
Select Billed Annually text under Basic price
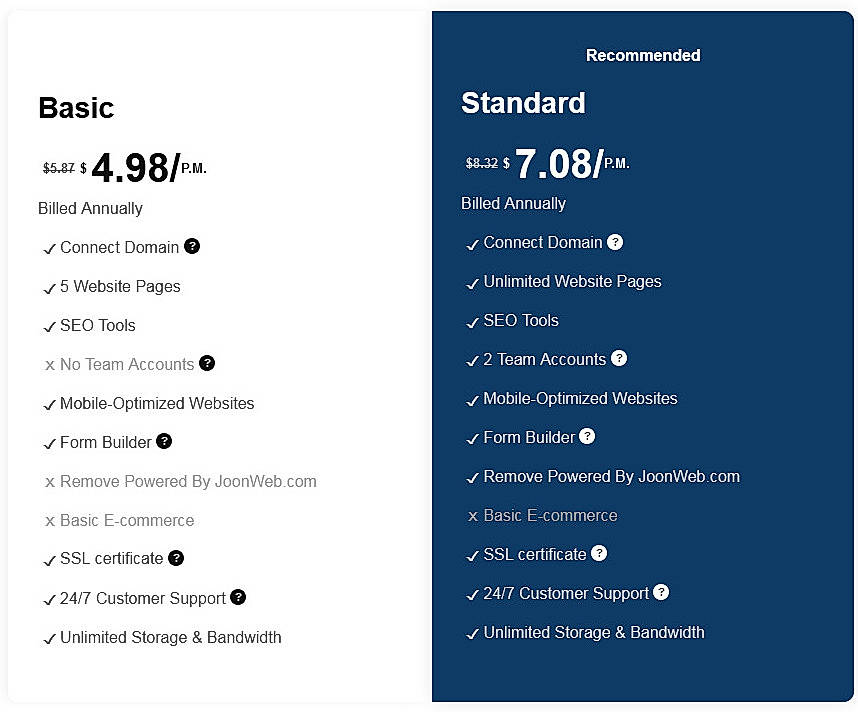(x=89, y=209)
